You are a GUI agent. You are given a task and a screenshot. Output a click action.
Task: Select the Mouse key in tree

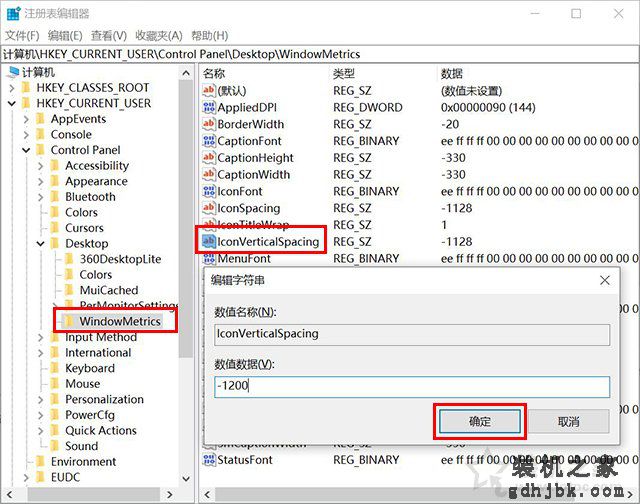coord(82,384)
